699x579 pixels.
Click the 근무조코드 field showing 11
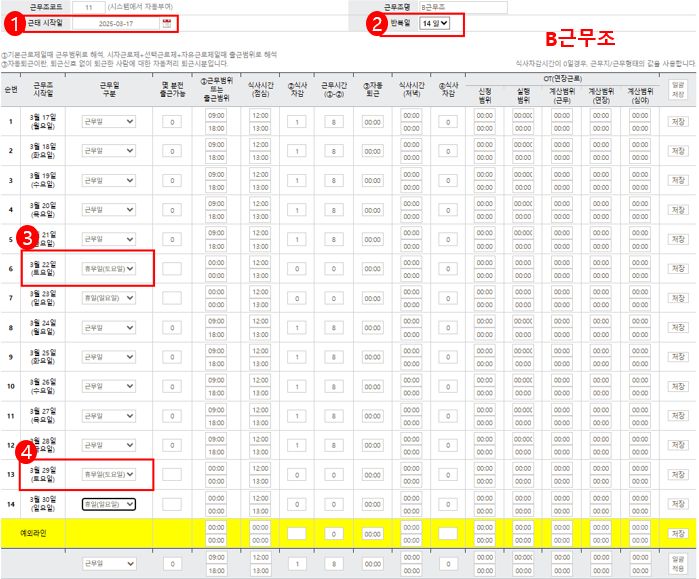[x=89, y=7]
